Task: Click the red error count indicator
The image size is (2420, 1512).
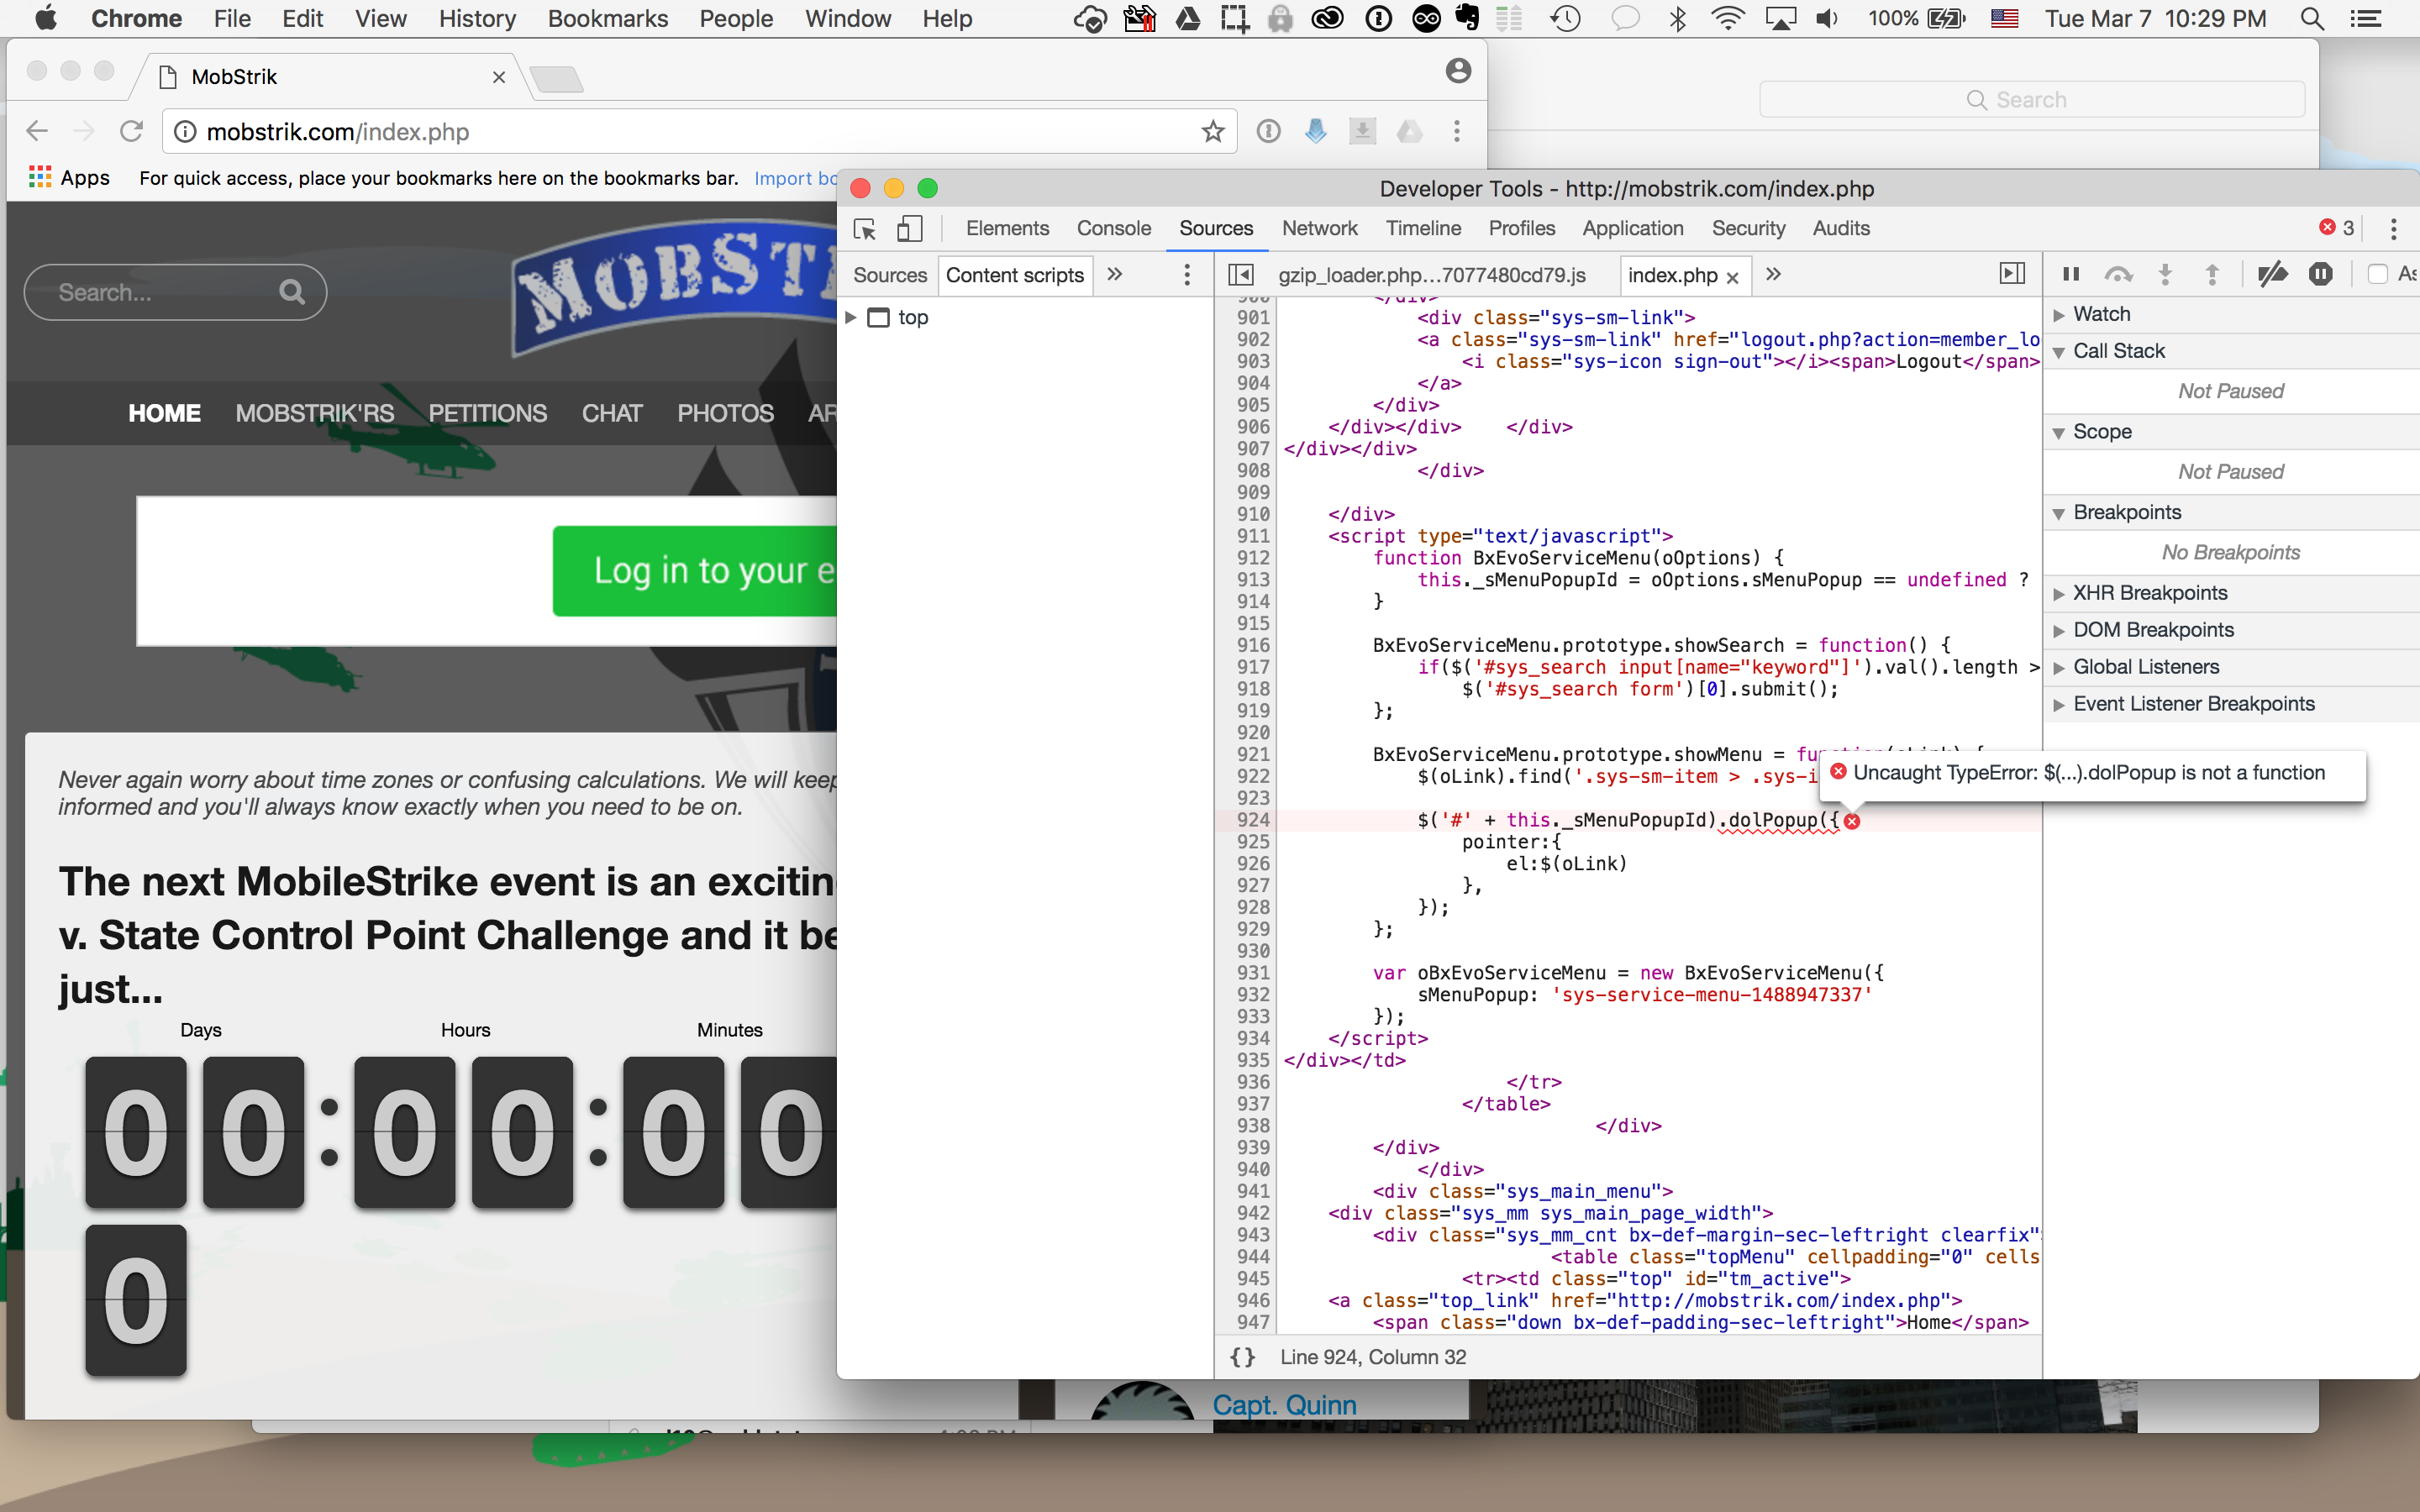Action: pyautogui.click(x=2336, y=228)
